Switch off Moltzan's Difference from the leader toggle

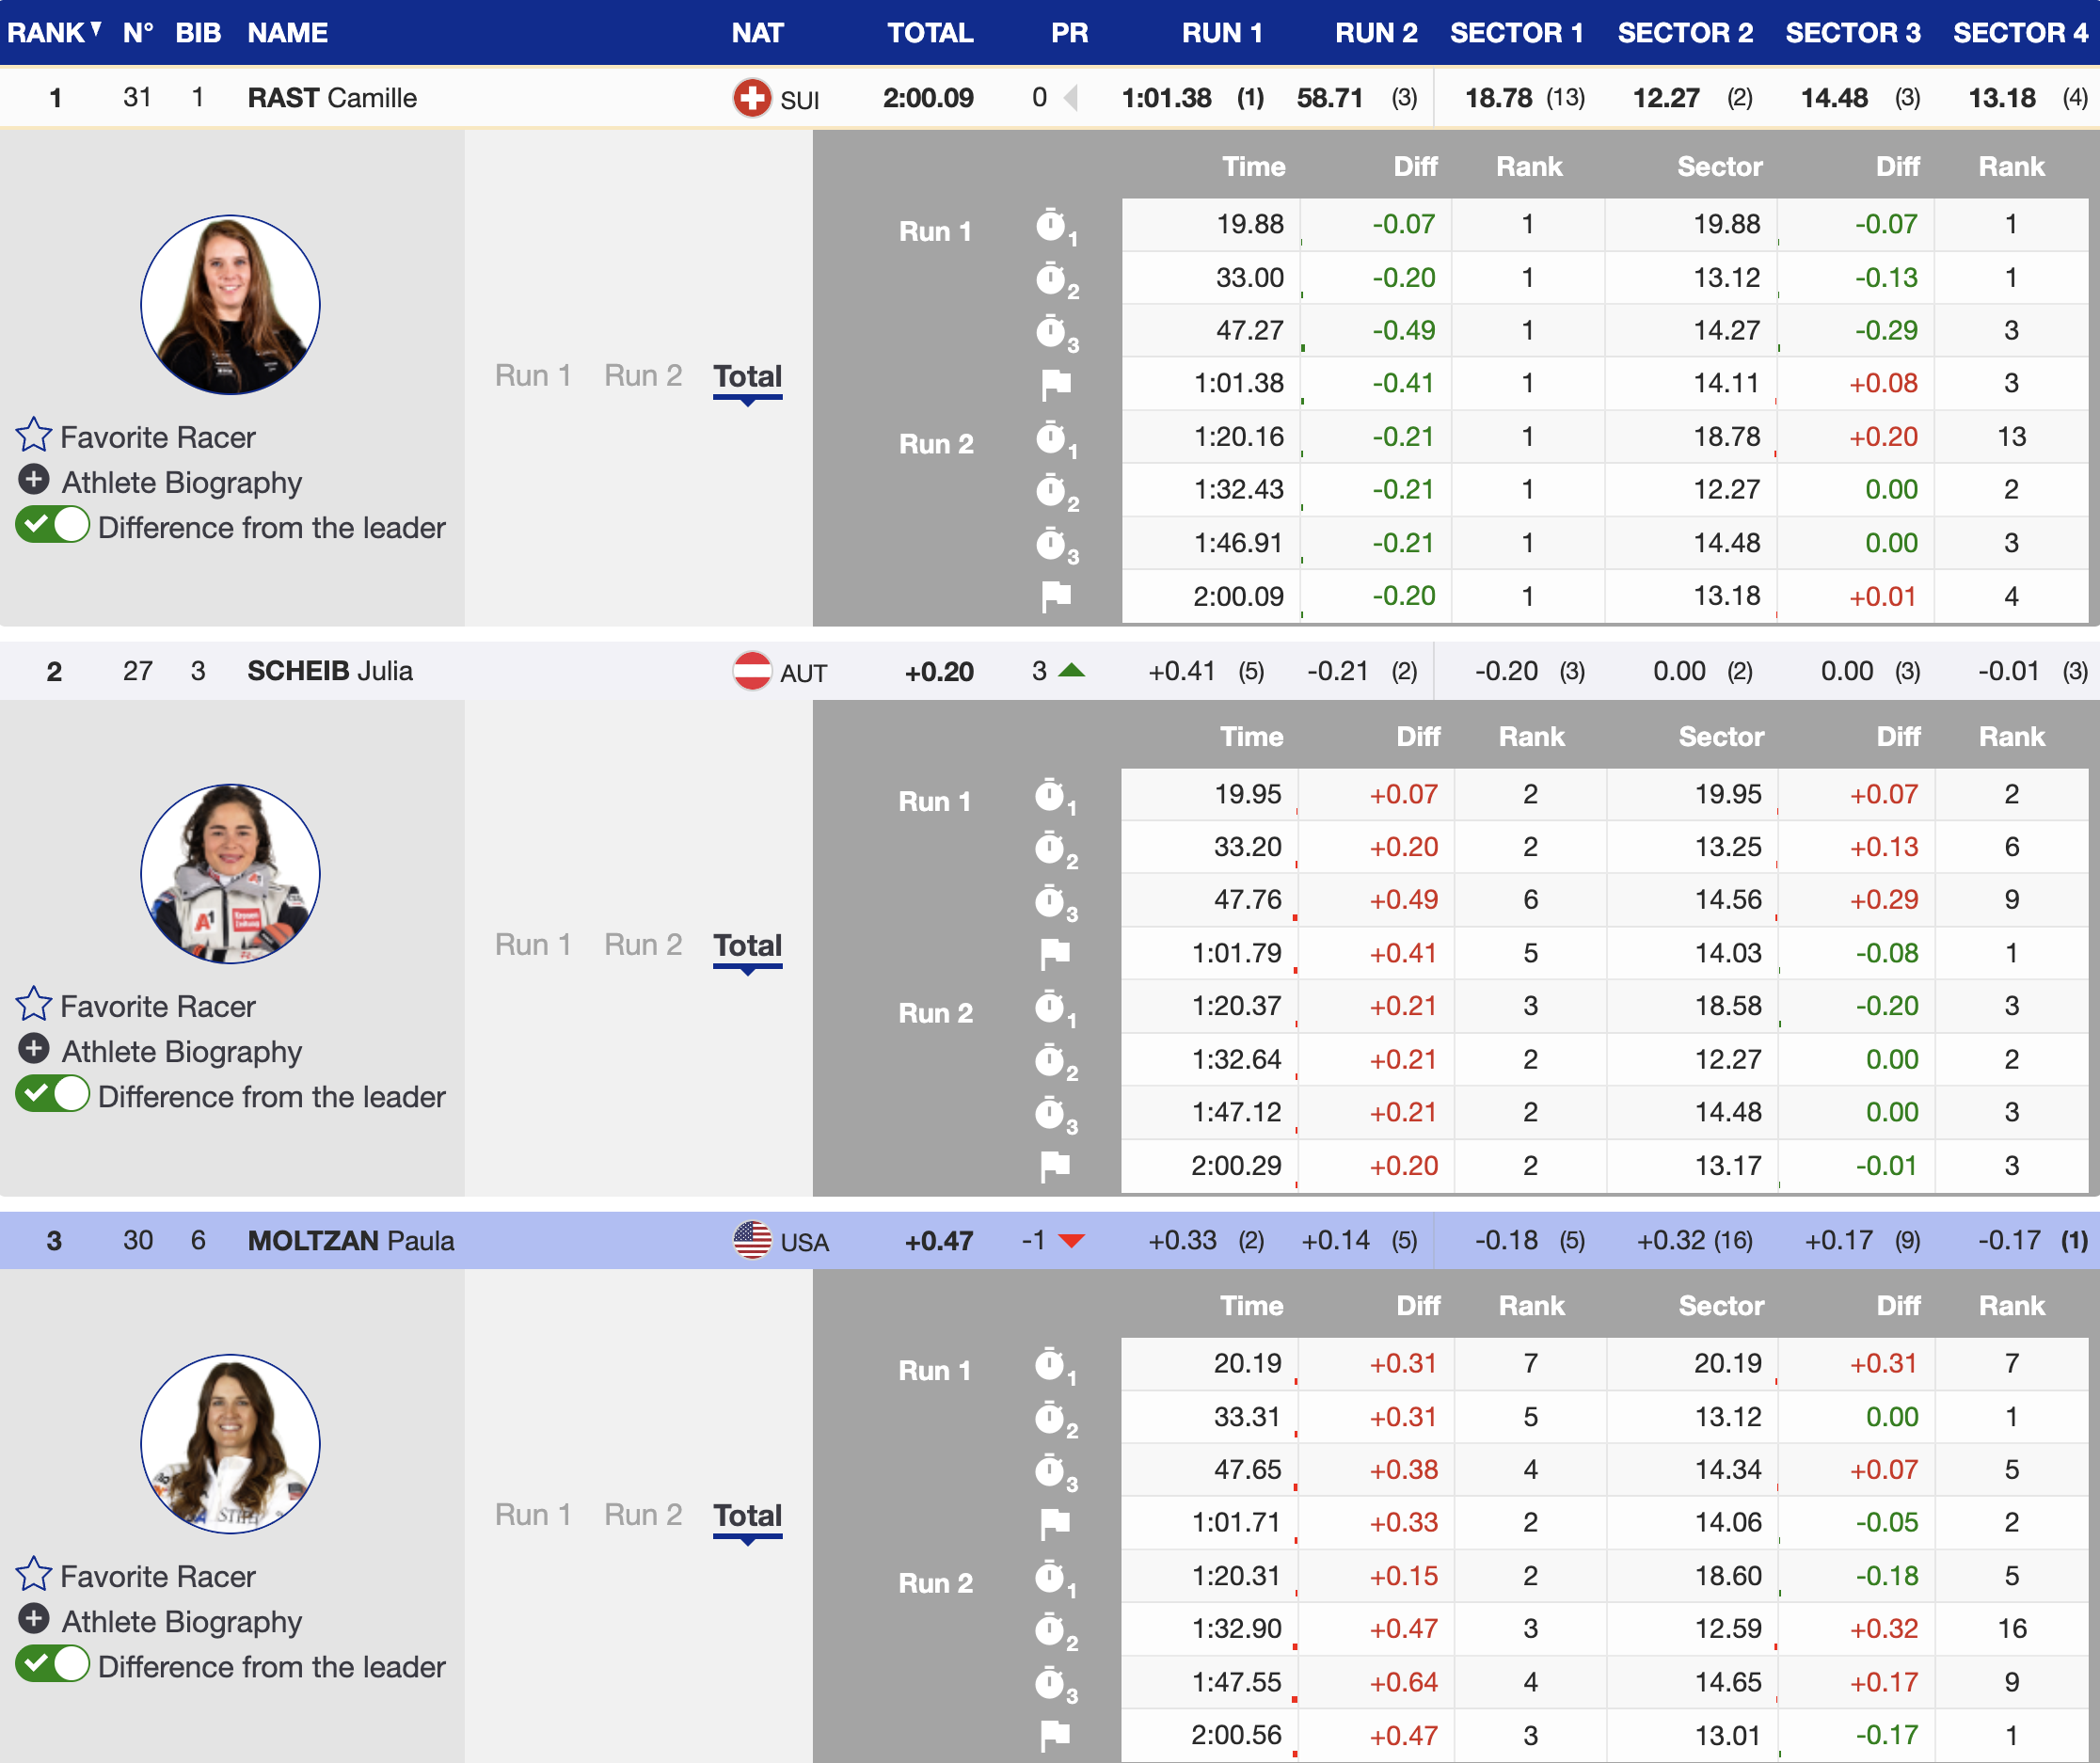click(53, 1665)
